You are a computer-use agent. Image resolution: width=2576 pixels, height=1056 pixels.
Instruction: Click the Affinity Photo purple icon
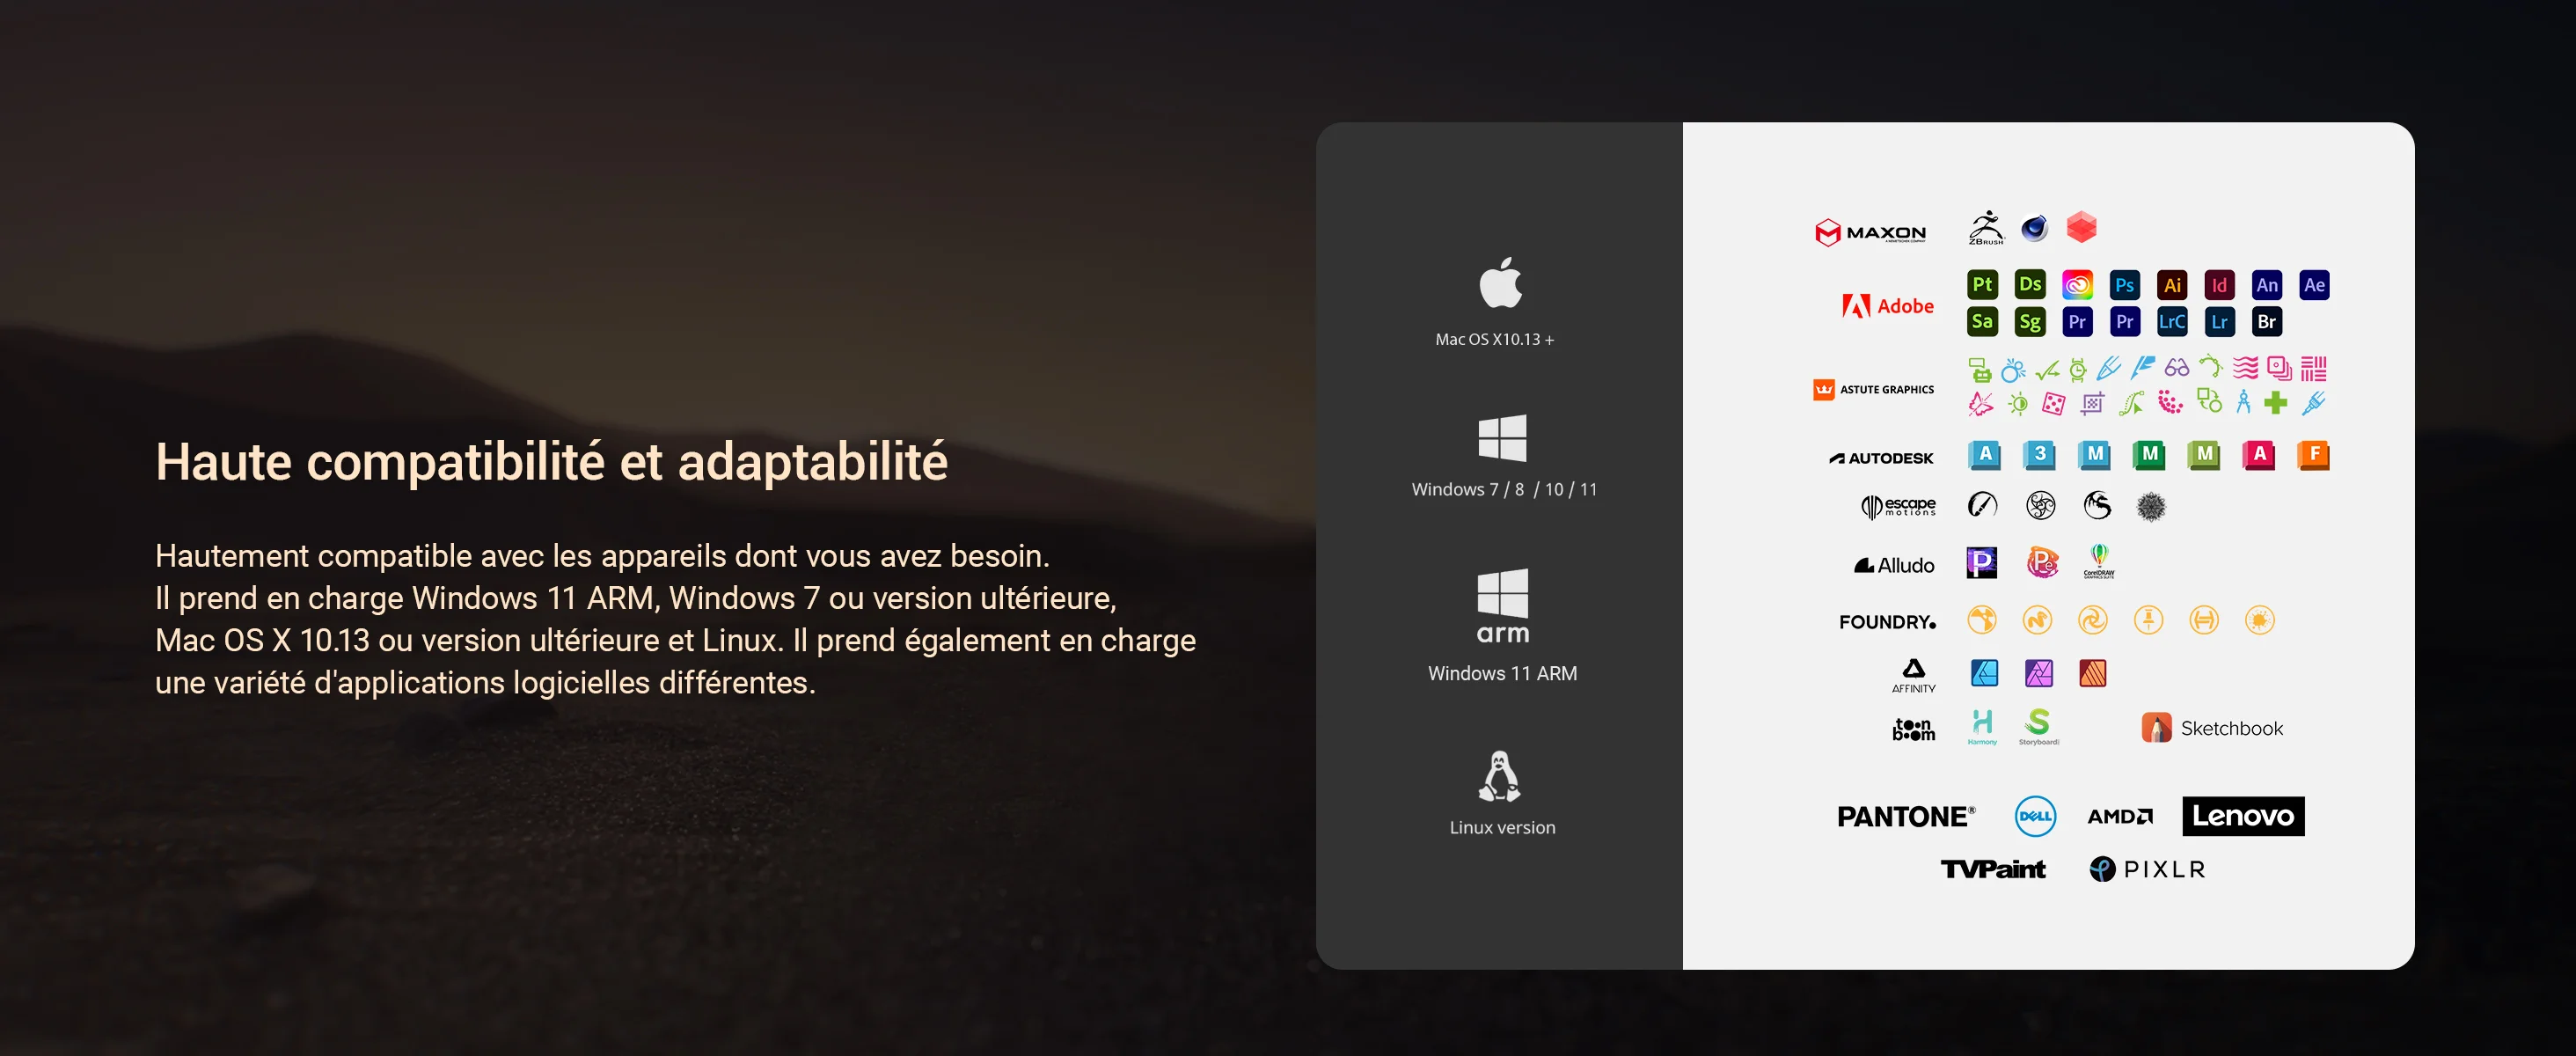[2039, 673]
